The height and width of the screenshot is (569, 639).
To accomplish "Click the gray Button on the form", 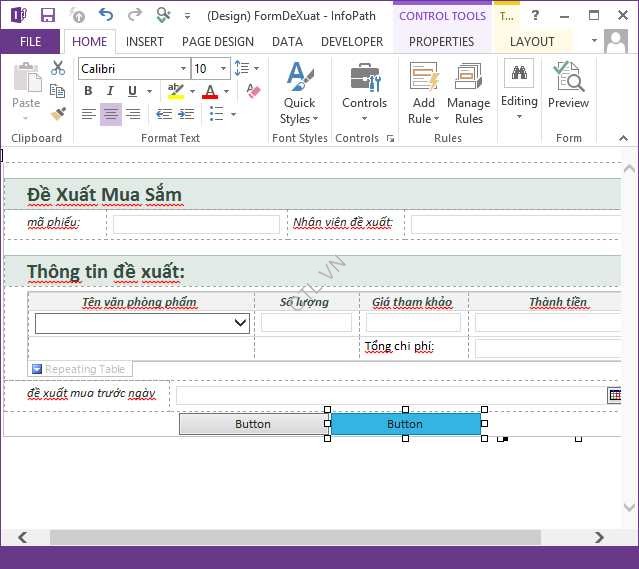I will [252, 424].
